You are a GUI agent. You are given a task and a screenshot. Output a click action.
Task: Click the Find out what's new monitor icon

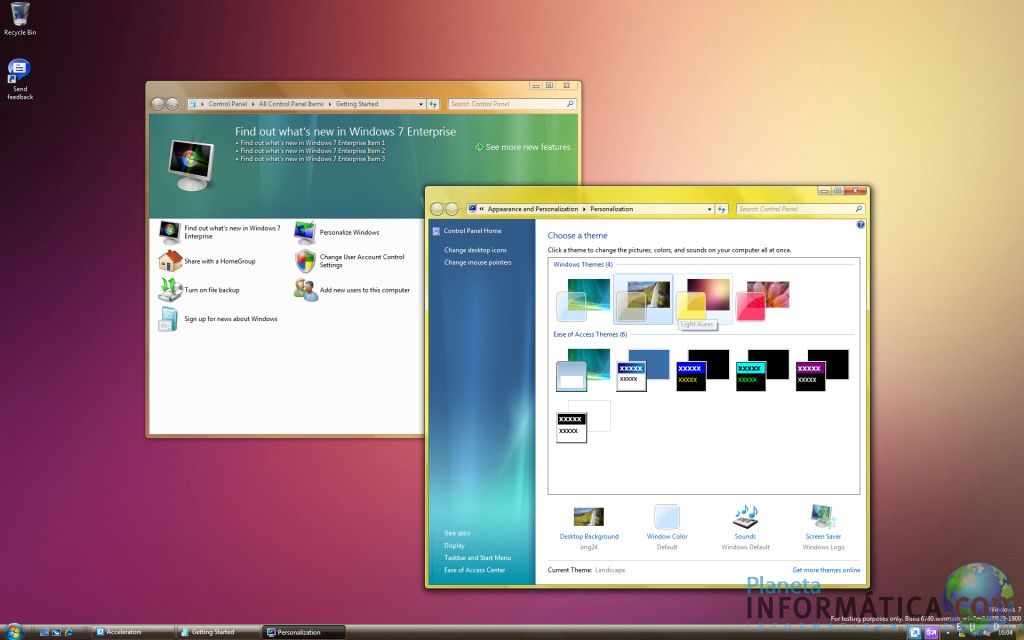[170, 232]
